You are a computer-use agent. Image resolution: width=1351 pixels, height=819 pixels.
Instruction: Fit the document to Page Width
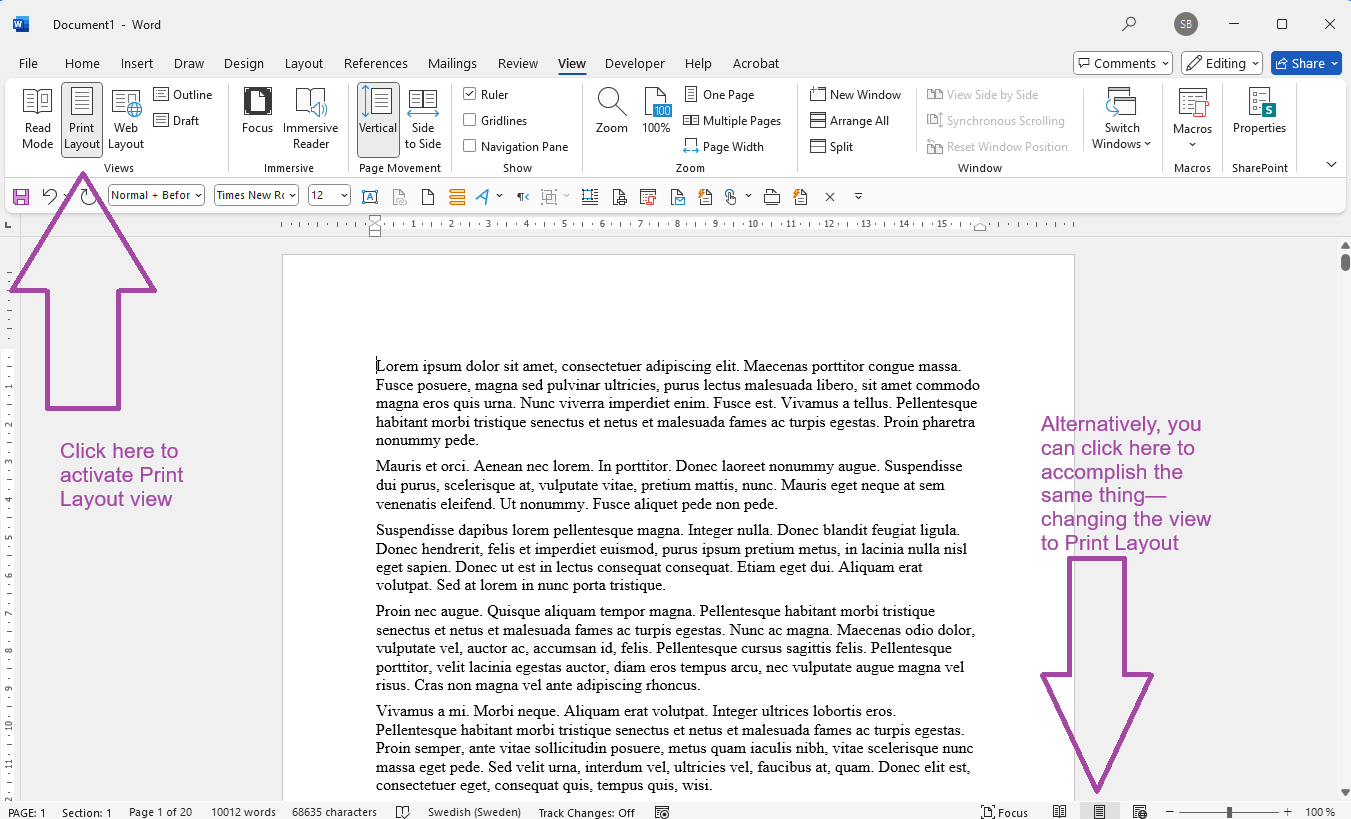[x=724, y=147]
